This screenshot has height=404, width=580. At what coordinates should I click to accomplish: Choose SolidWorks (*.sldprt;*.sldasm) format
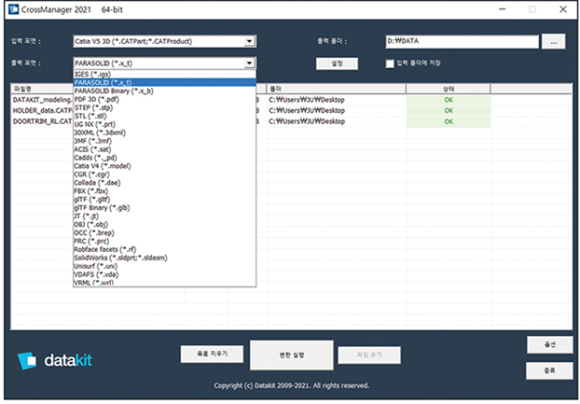pos(165,257)
